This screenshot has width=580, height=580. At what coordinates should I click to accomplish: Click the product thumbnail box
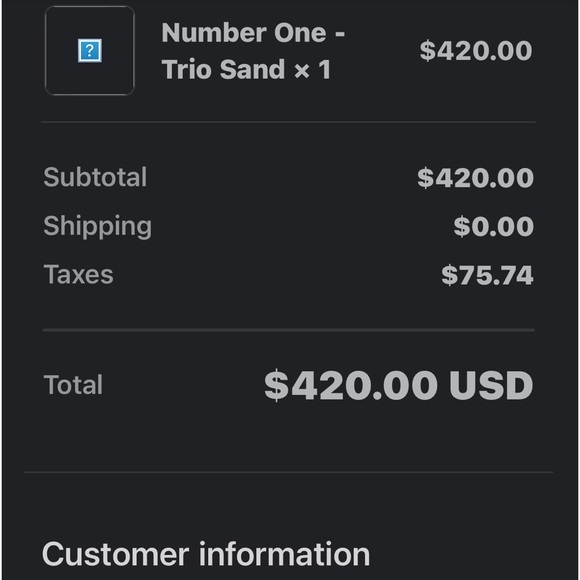90,51
